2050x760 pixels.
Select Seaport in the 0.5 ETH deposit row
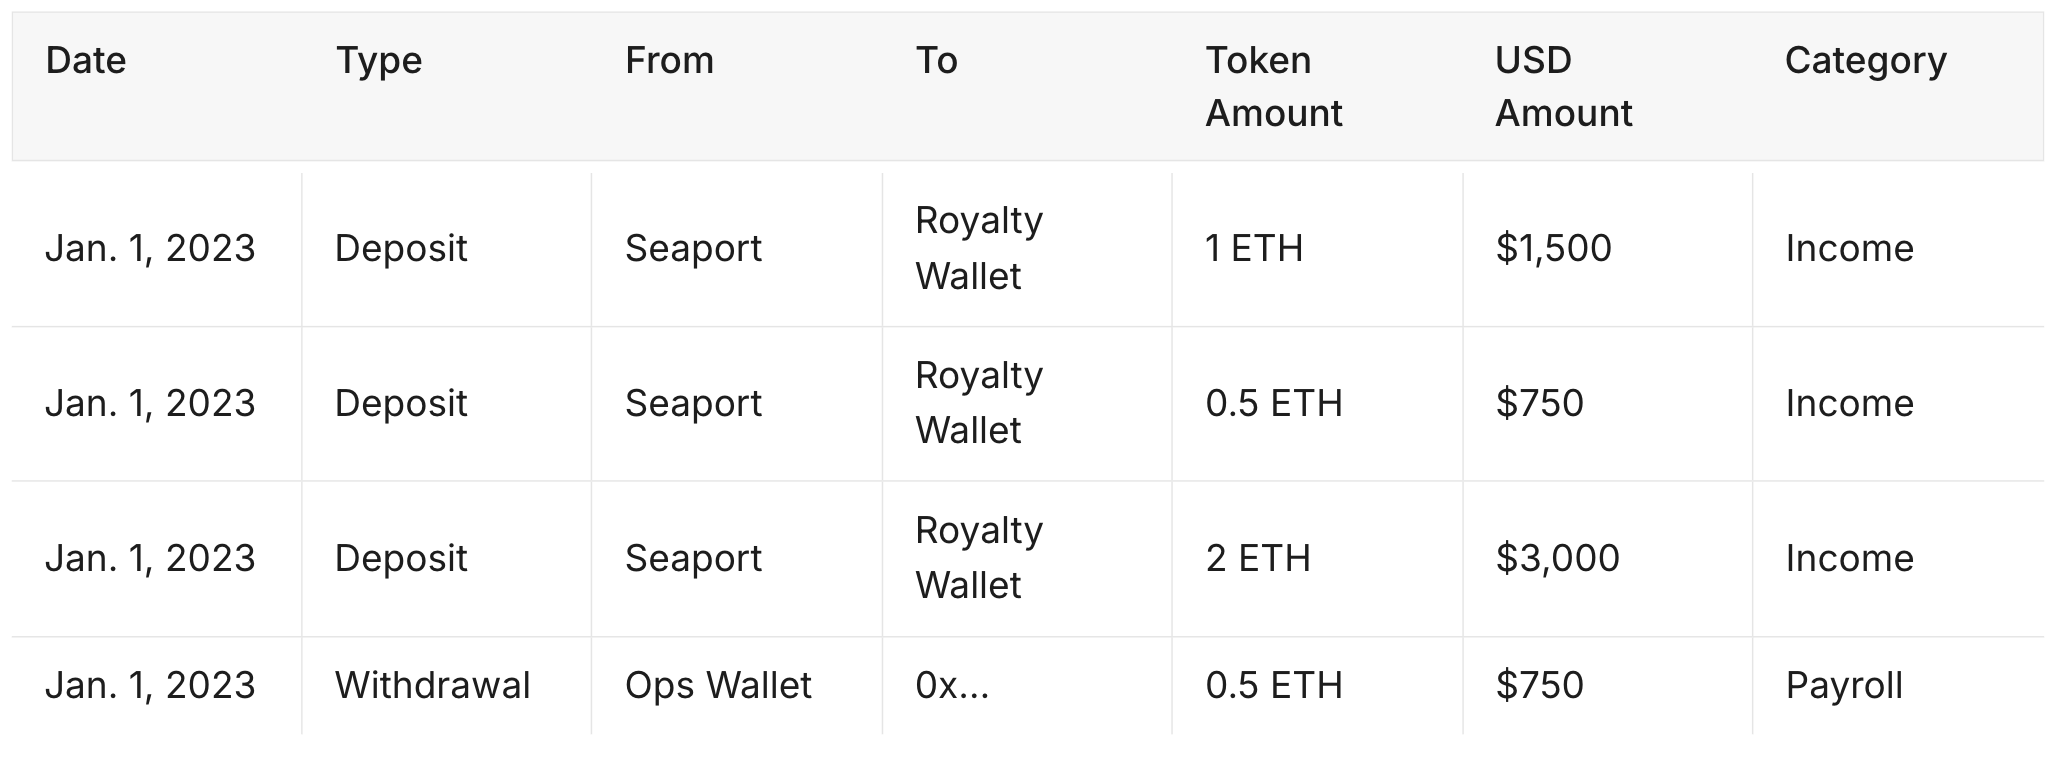click(x=693, y=403)
